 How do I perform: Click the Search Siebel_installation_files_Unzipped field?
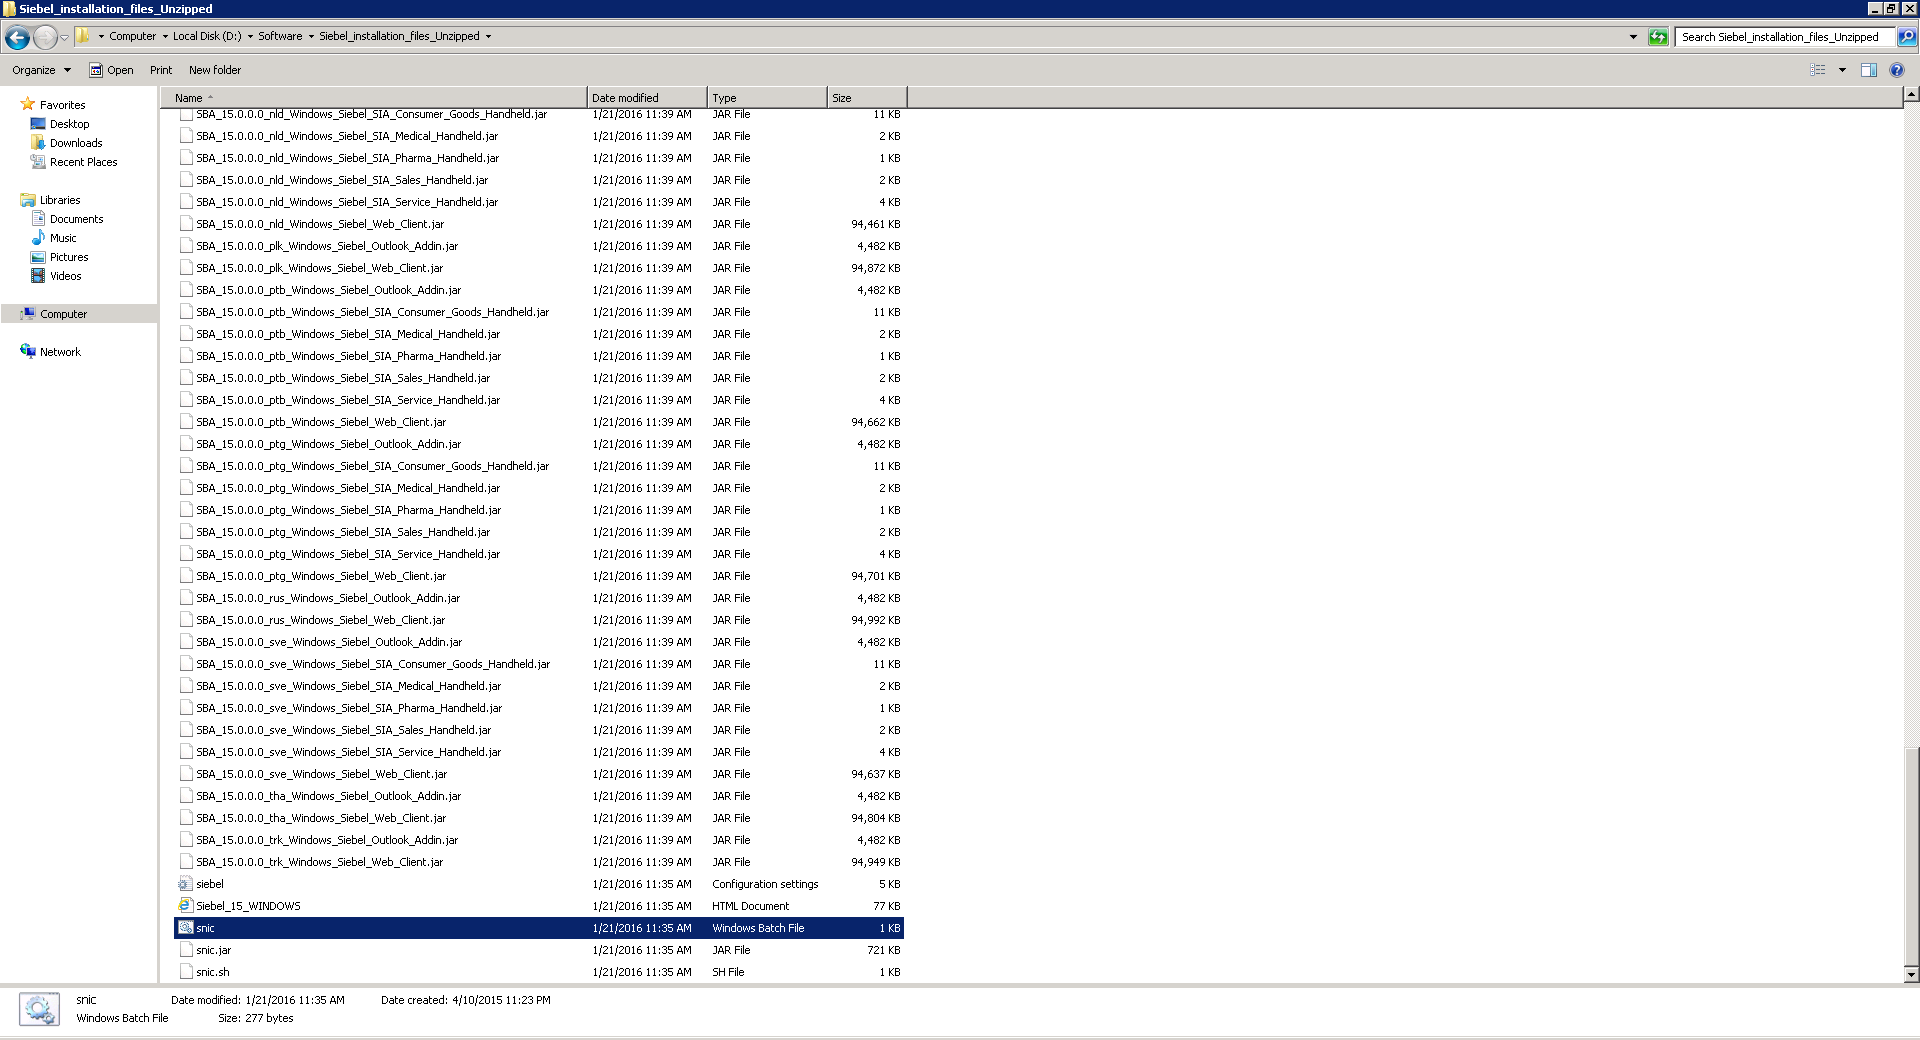point(1785,37)
